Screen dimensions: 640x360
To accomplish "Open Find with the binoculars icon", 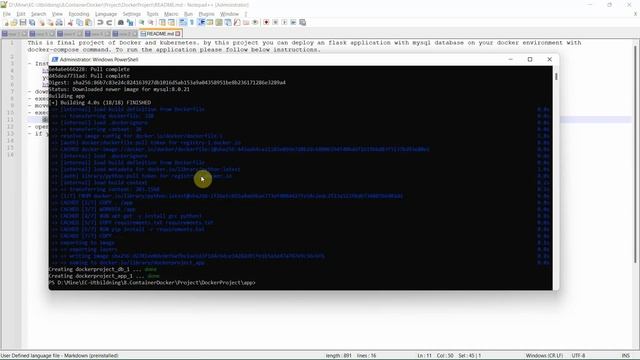I will tap(121, 22).
